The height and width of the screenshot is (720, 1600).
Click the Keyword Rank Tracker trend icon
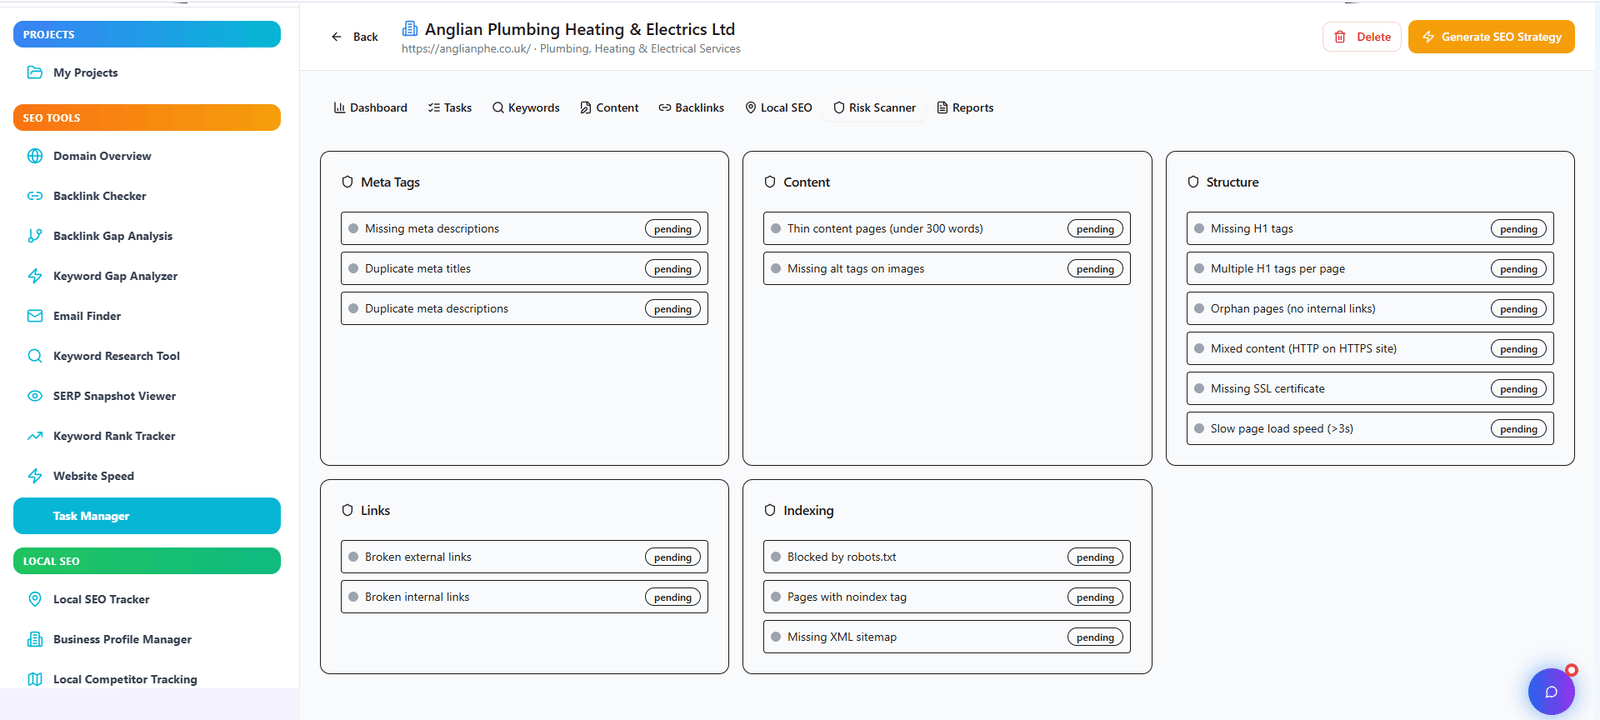point(35,436)
